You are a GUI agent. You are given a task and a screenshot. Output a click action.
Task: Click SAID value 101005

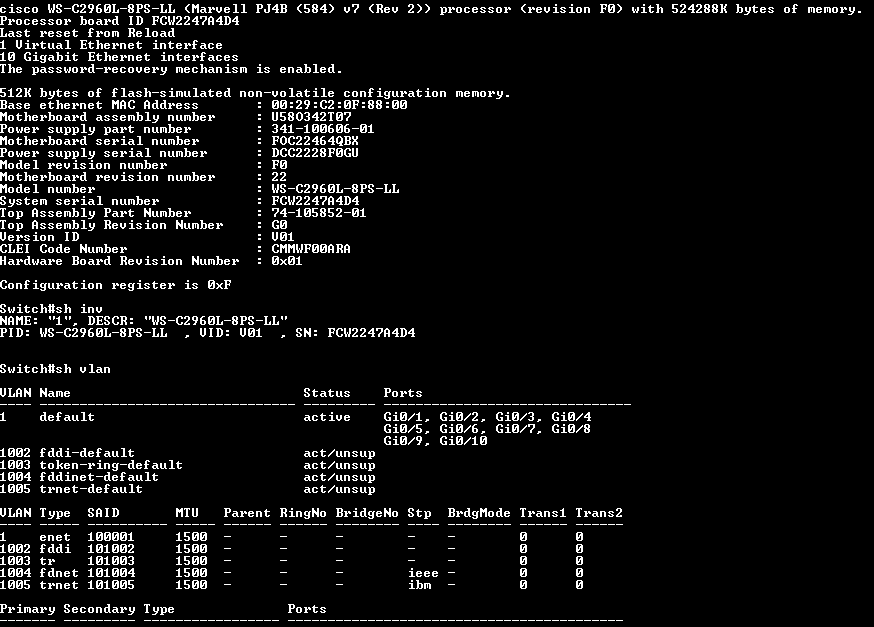click(x=111, y=585)
